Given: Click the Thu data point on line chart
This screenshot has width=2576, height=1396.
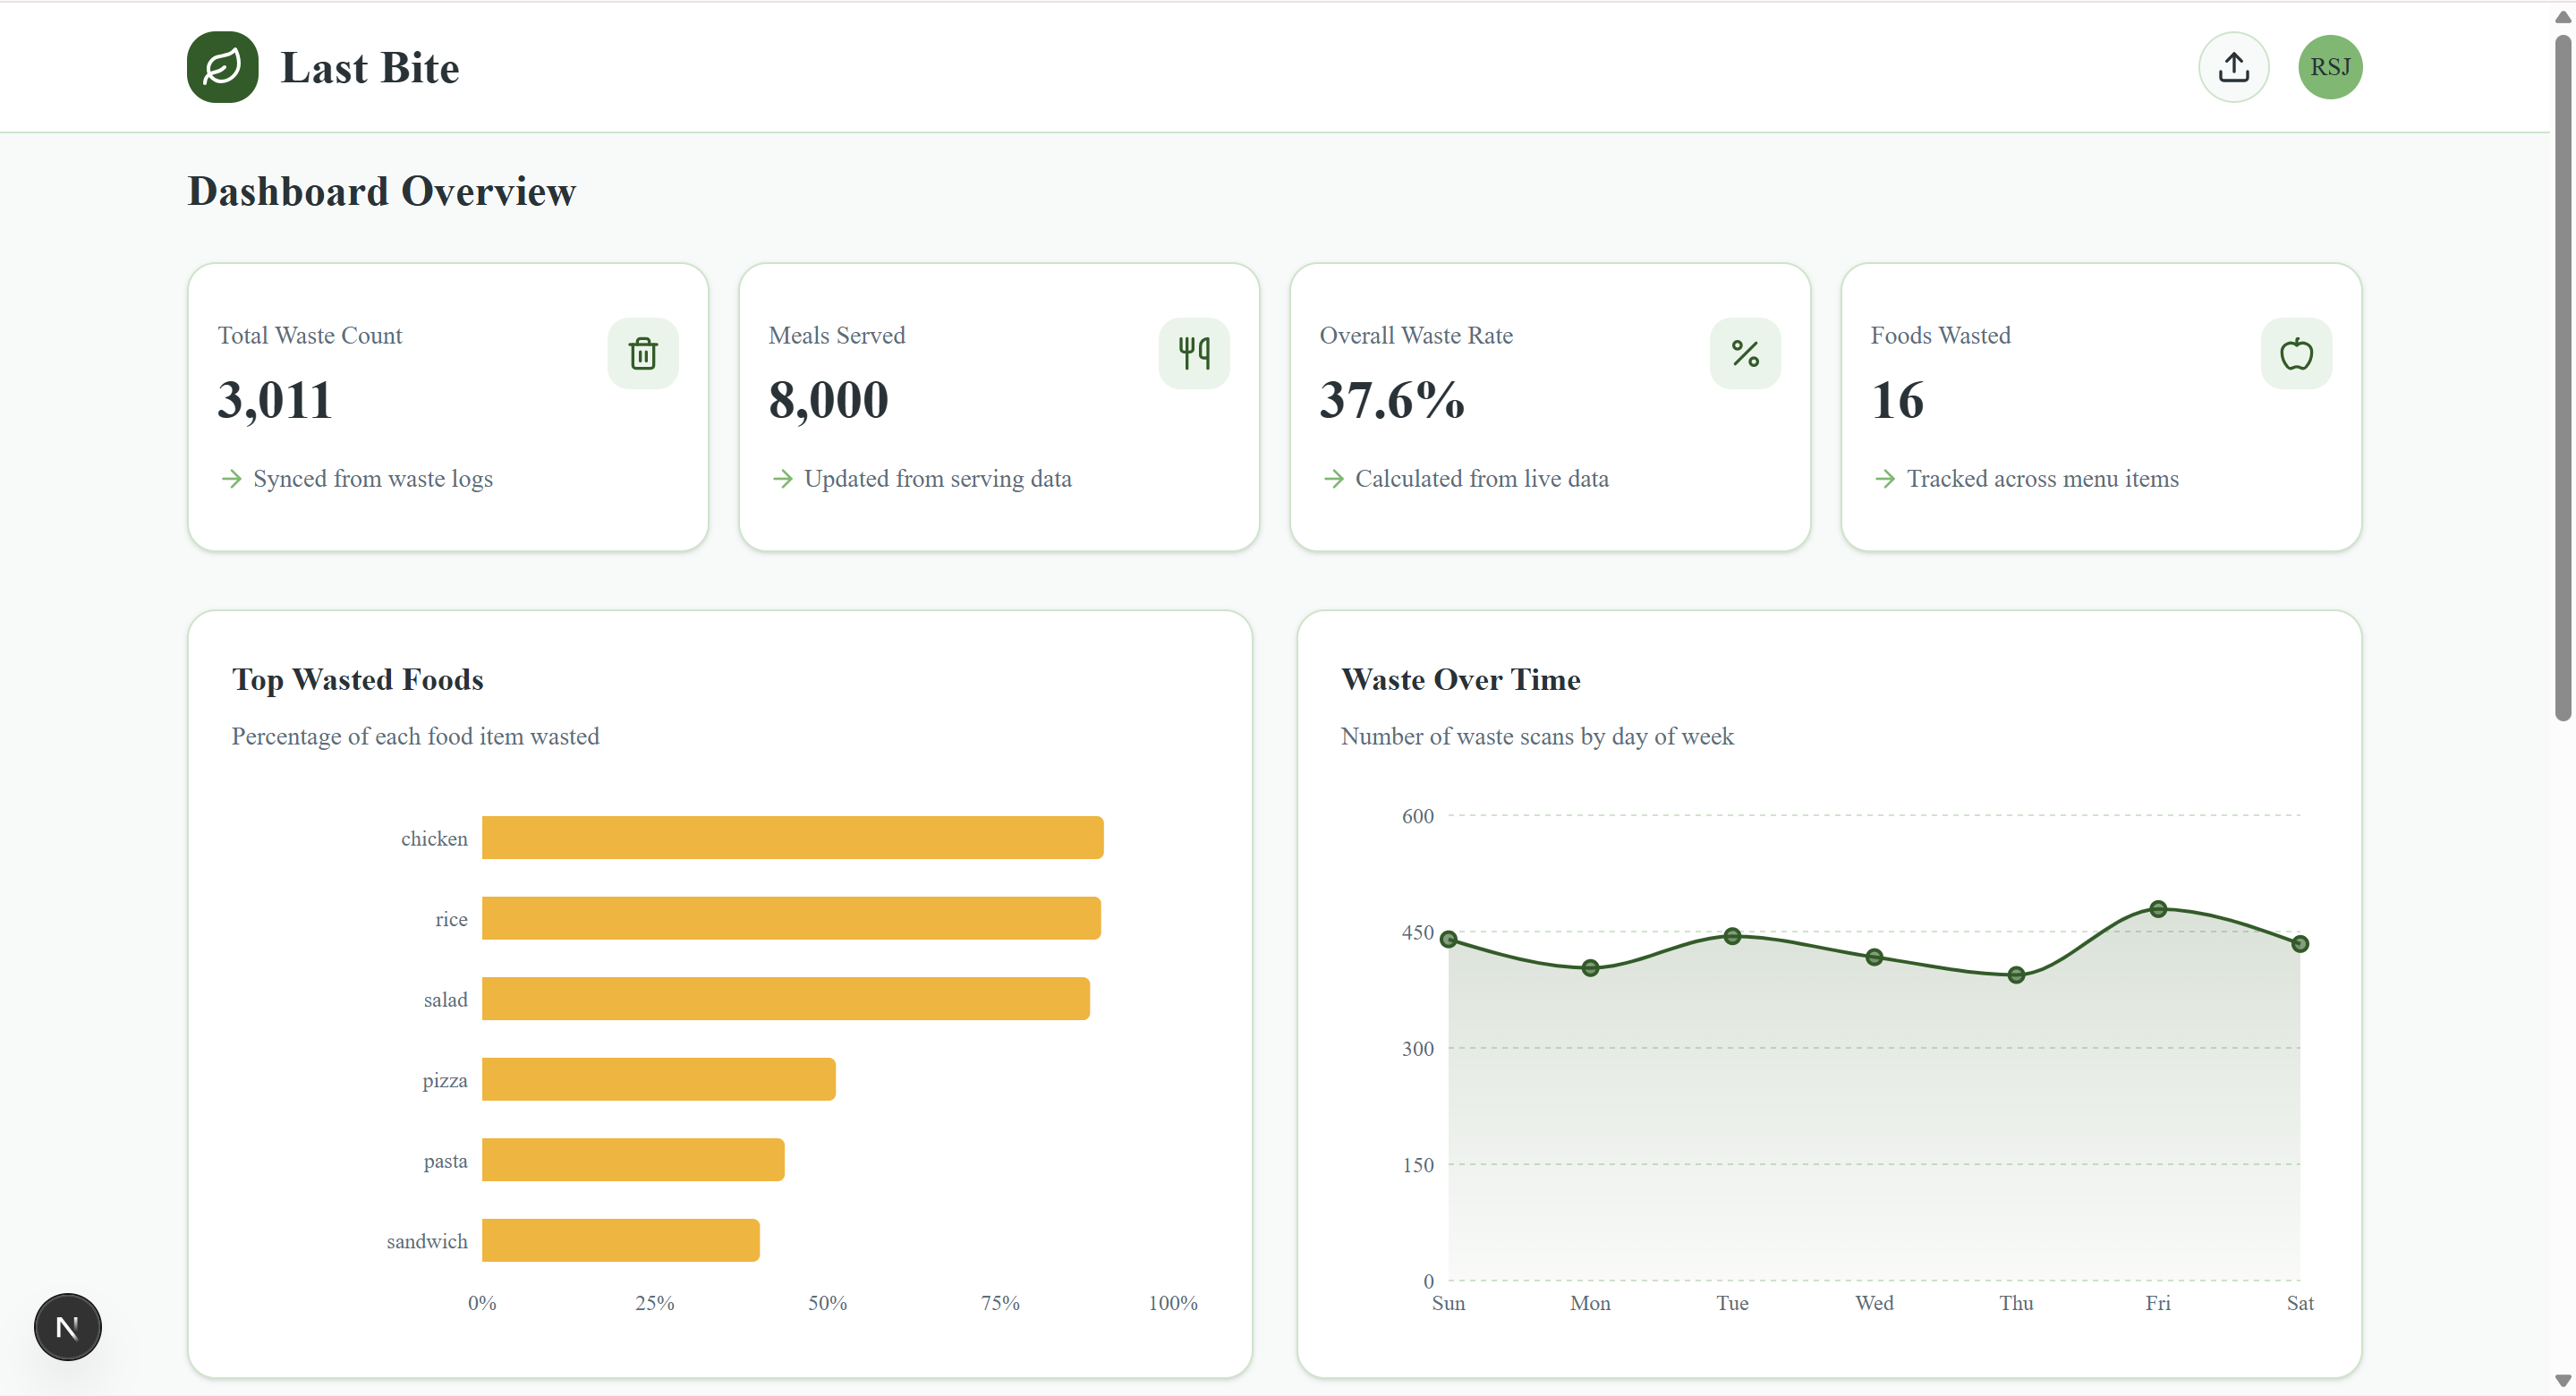Looking at the screenshot, I should click(2016, 975).
